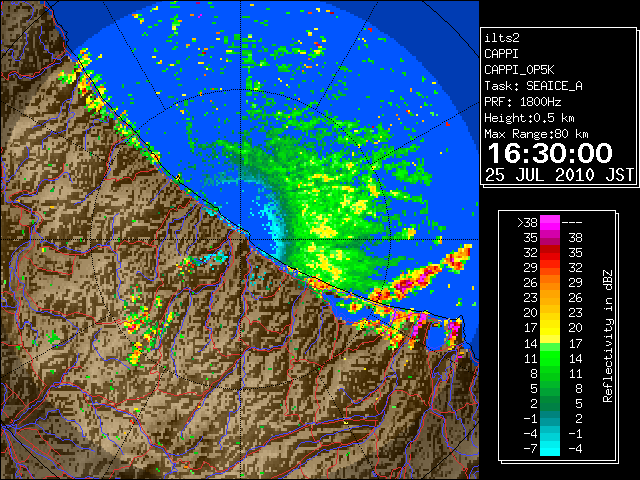Click the left '26' legend value
This screenshot has width=640, height=480.
tap(531, 283)
